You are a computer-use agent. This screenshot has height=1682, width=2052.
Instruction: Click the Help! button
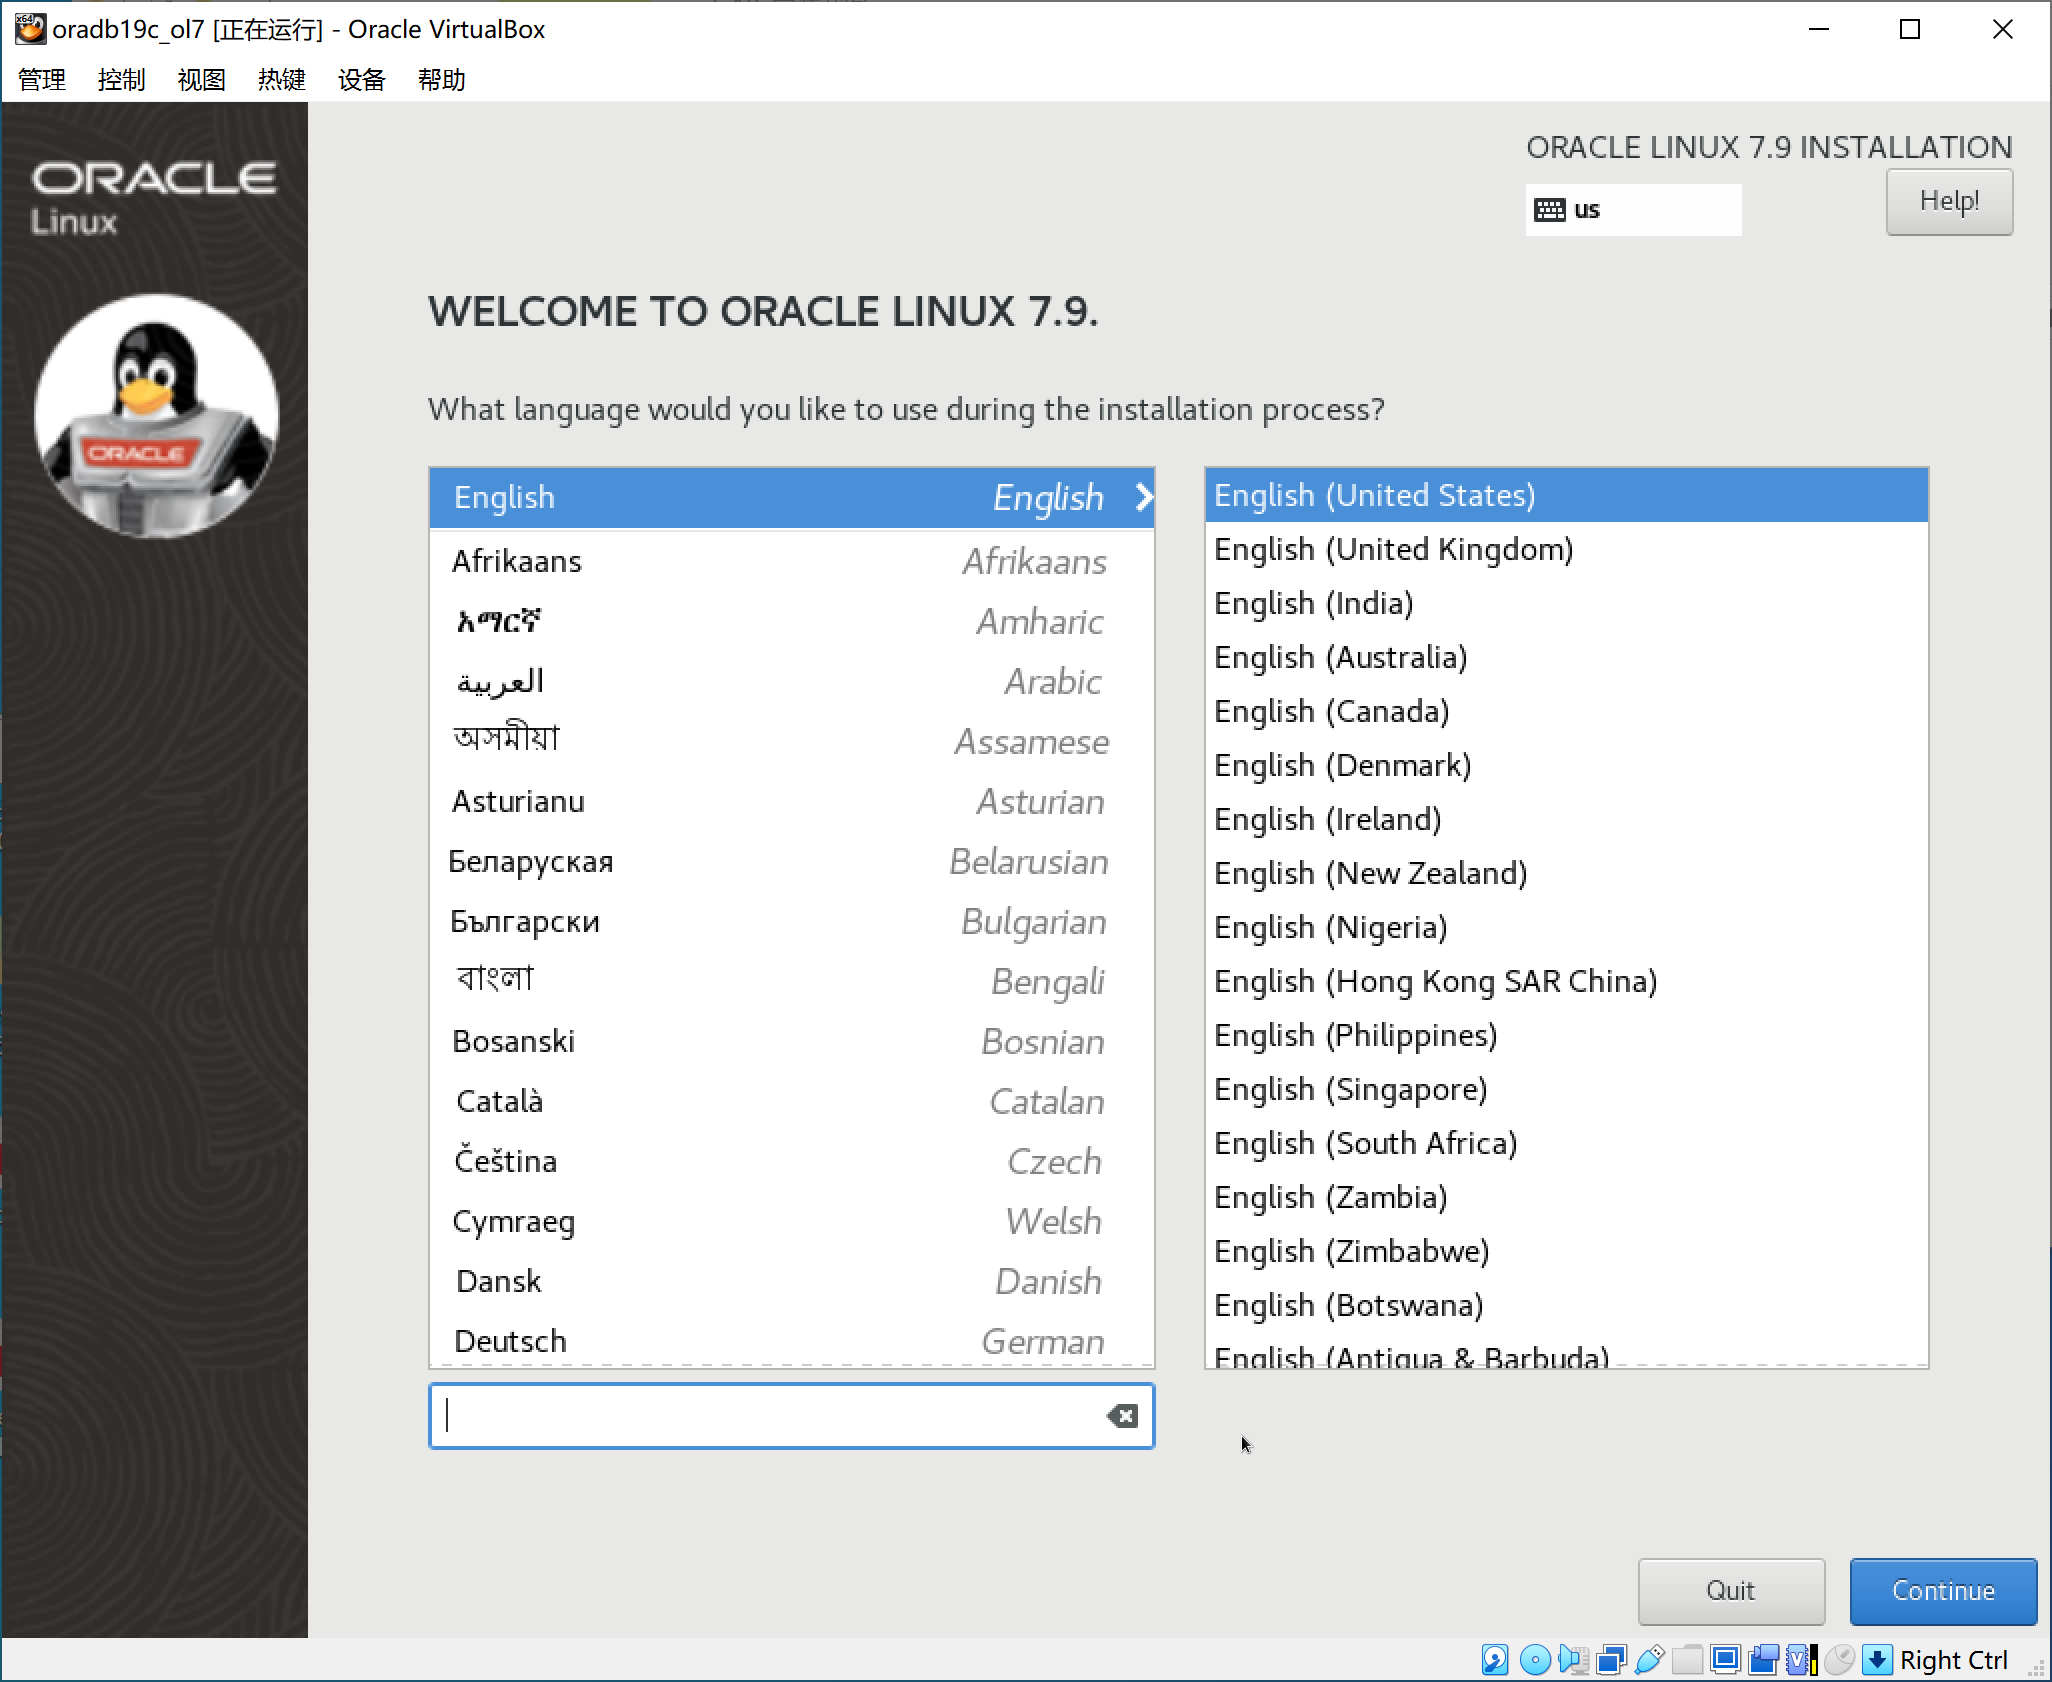coord(1948,202)
